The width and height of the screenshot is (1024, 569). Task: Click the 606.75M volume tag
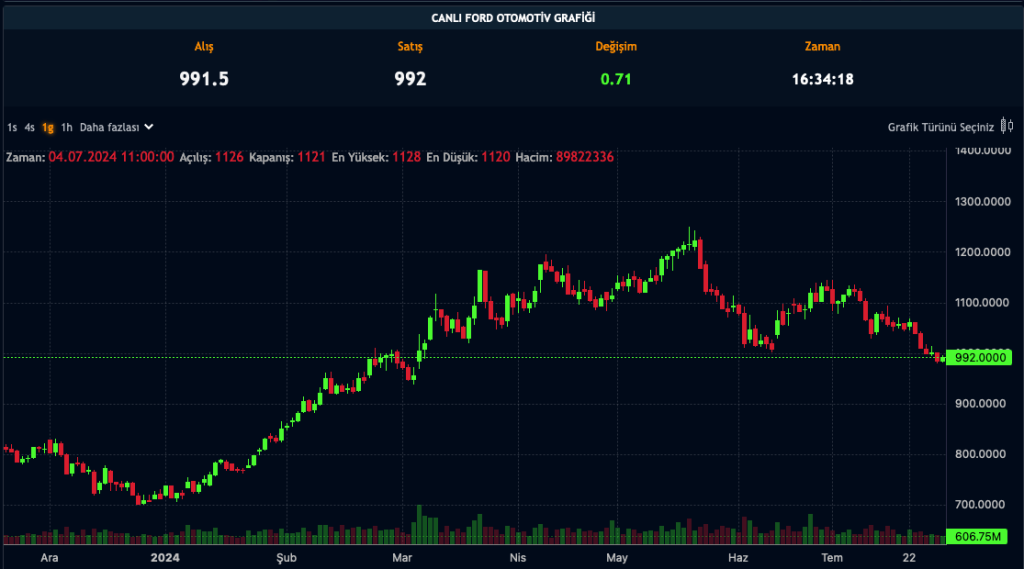pyautogui.click(x=976, y=537)
